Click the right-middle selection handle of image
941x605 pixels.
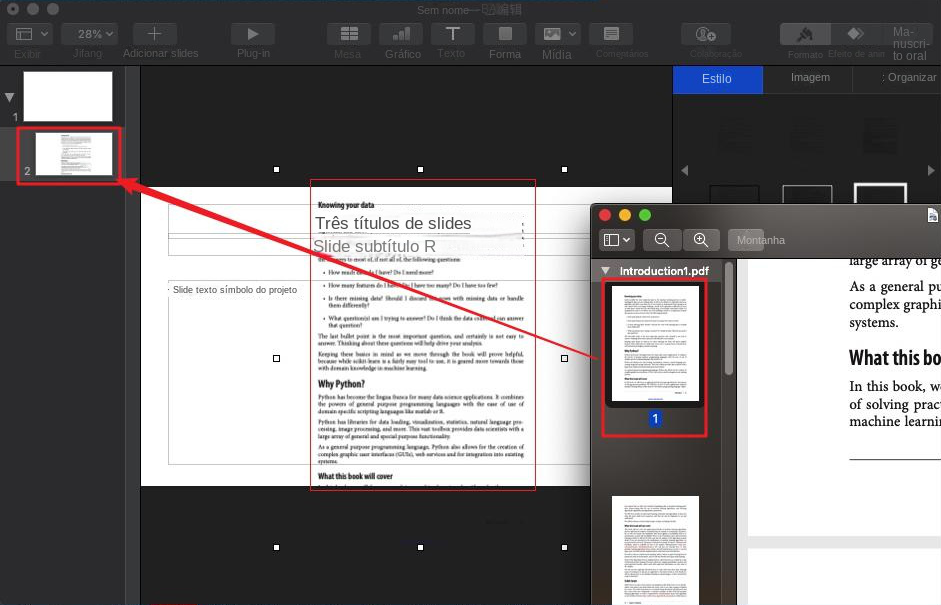click(x=564, y=358)
